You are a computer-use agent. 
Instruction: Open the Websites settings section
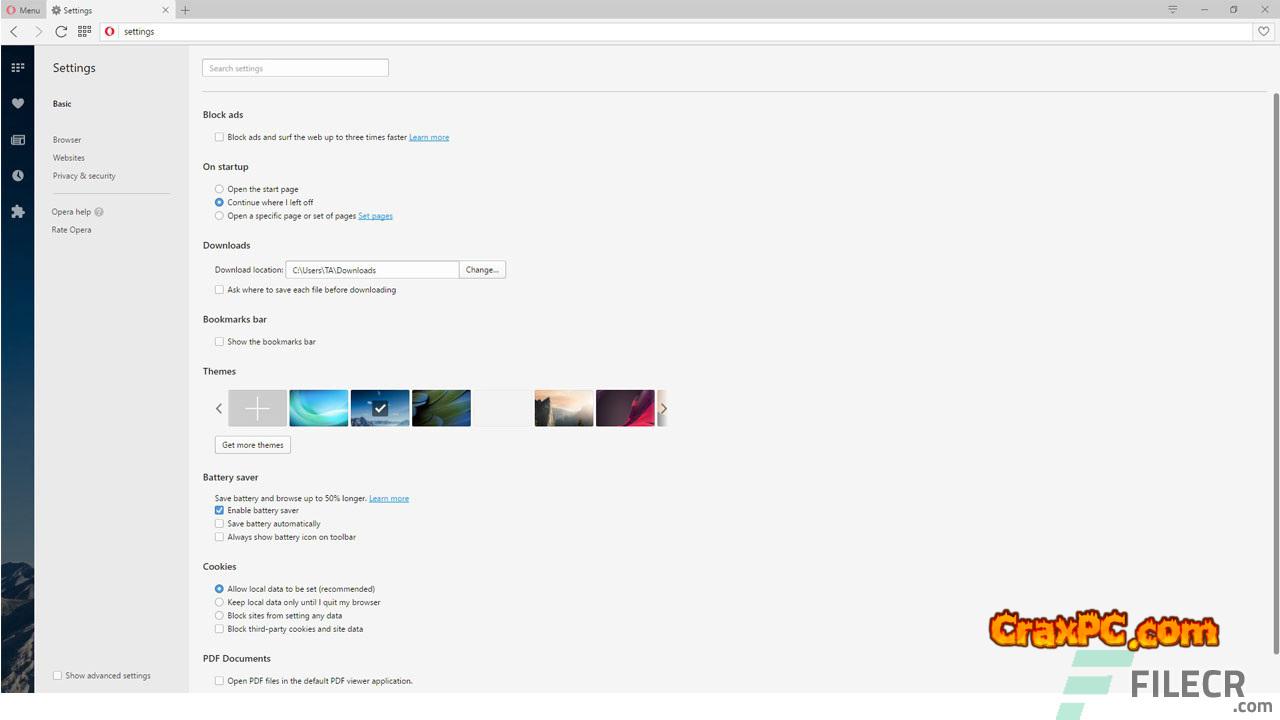click(x=69, y=158)
